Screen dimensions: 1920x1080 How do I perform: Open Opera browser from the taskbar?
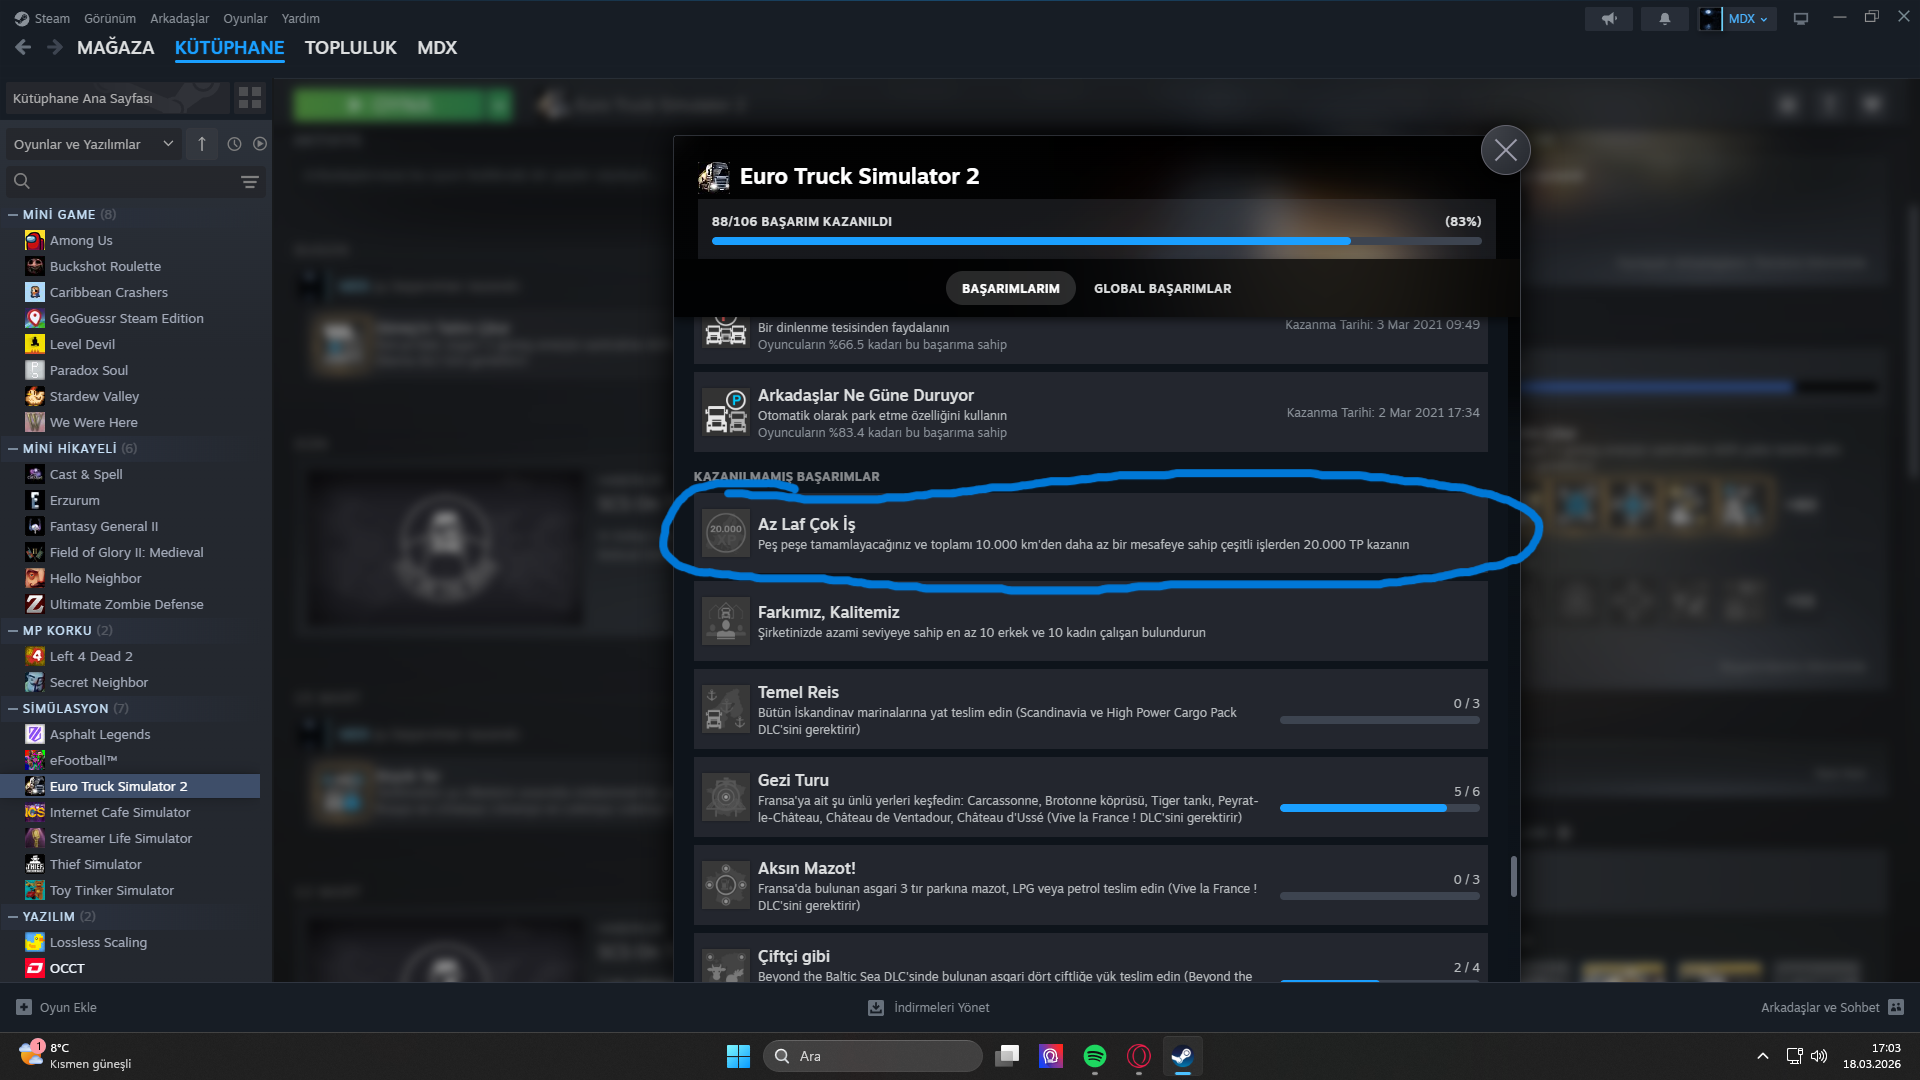(1139, 1056)
